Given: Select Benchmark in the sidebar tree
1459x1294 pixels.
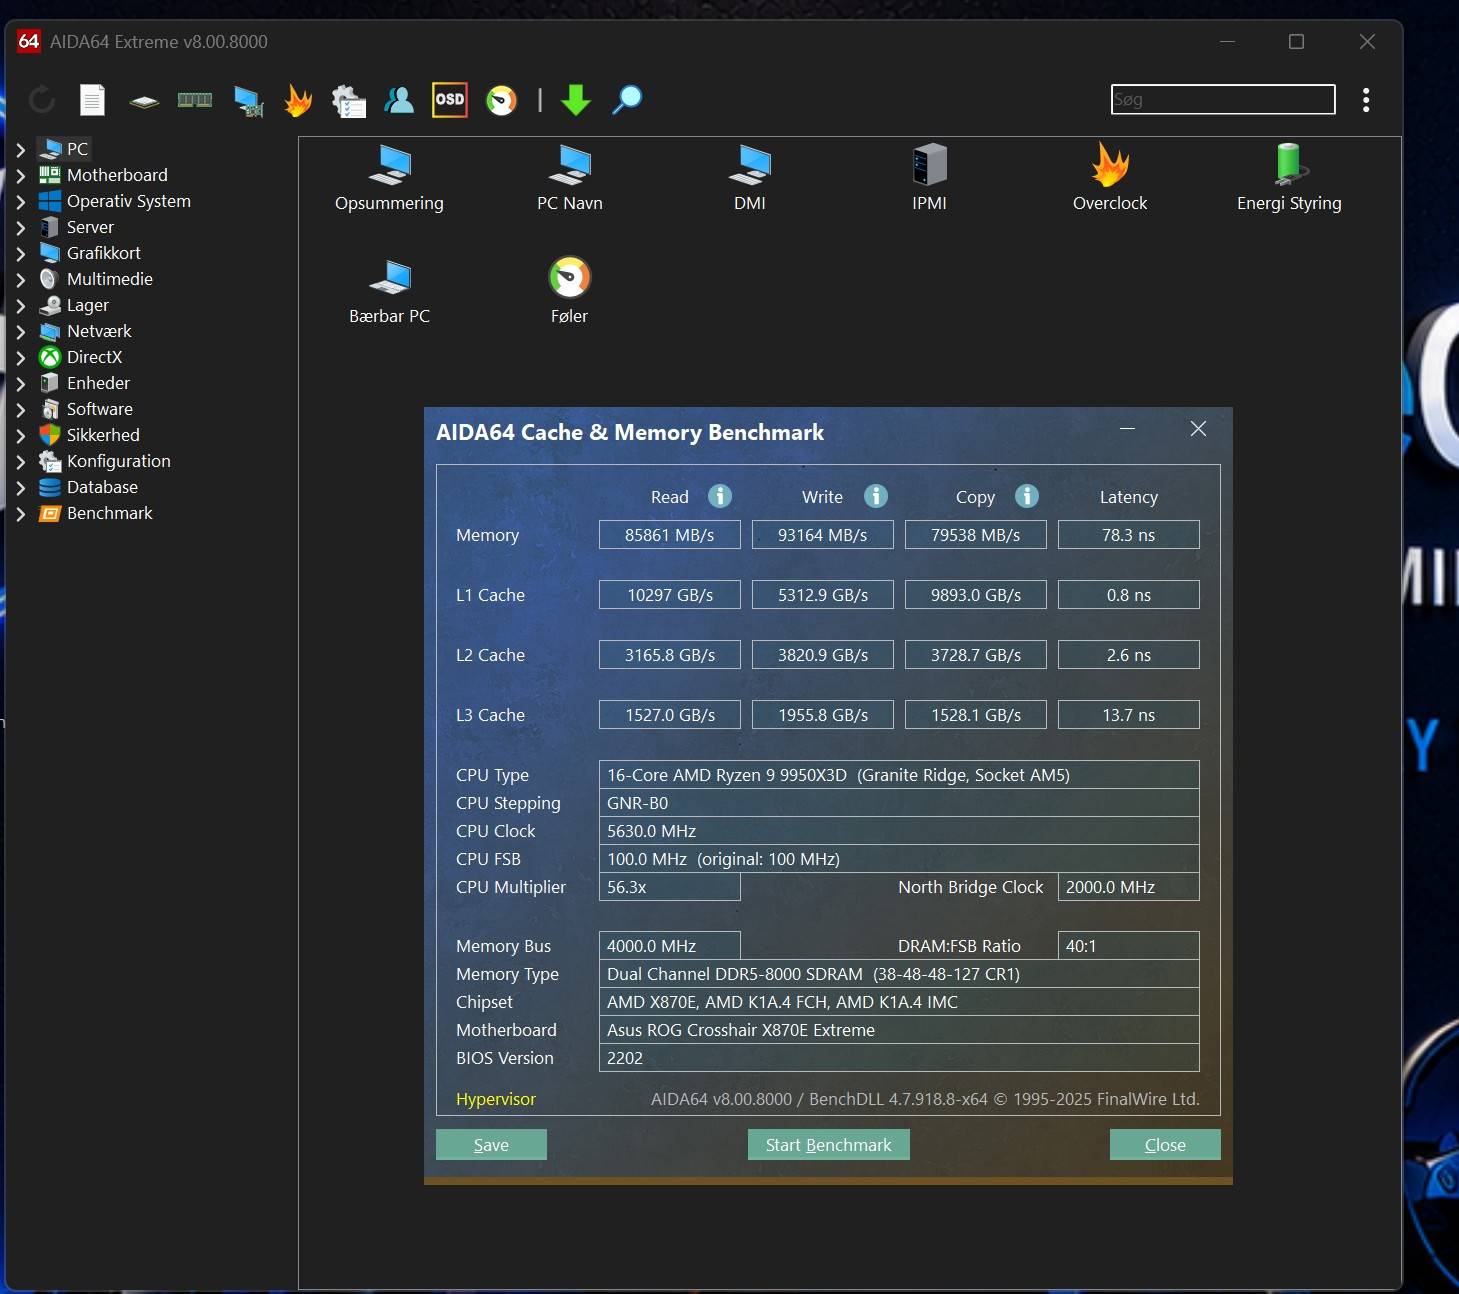Looking at the screenshot, I should (x=109, y=513).
